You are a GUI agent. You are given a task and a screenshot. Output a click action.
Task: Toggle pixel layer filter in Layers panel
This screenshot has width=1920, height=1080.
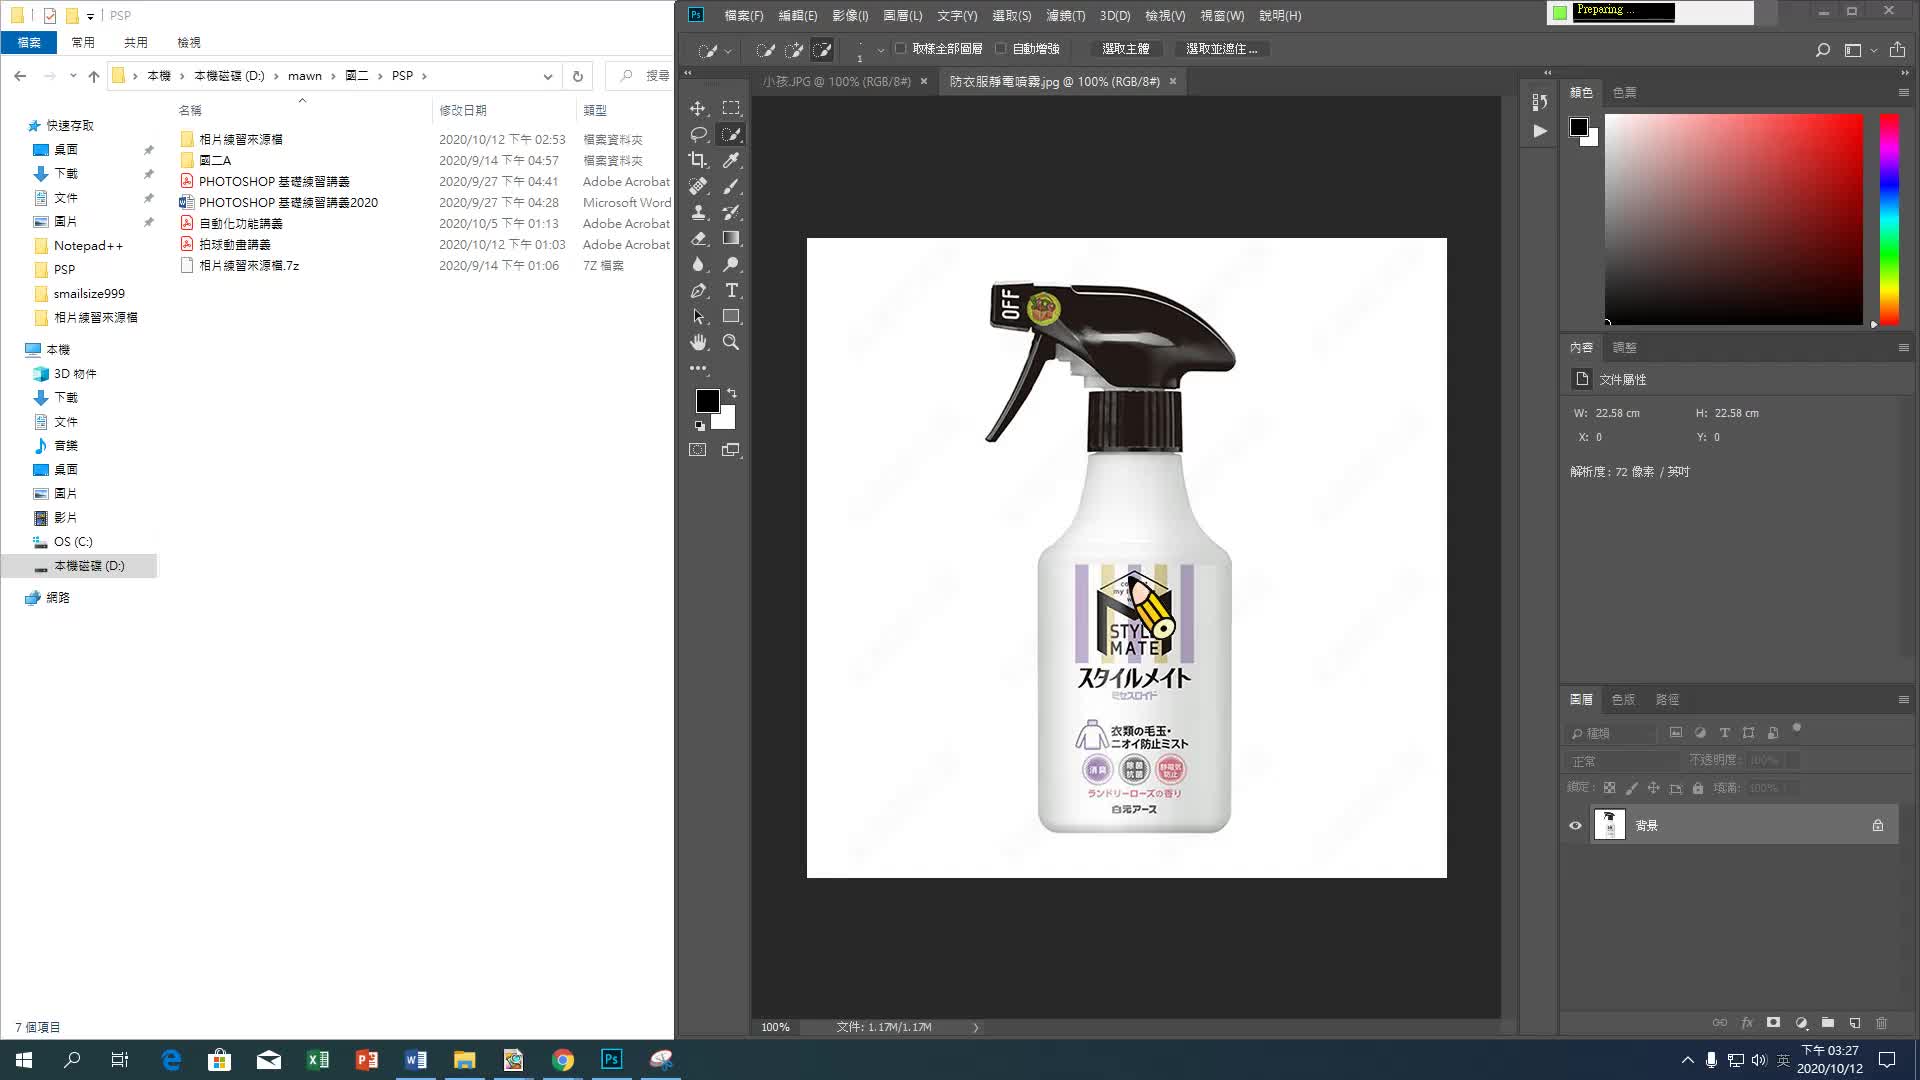point(1676,733)
